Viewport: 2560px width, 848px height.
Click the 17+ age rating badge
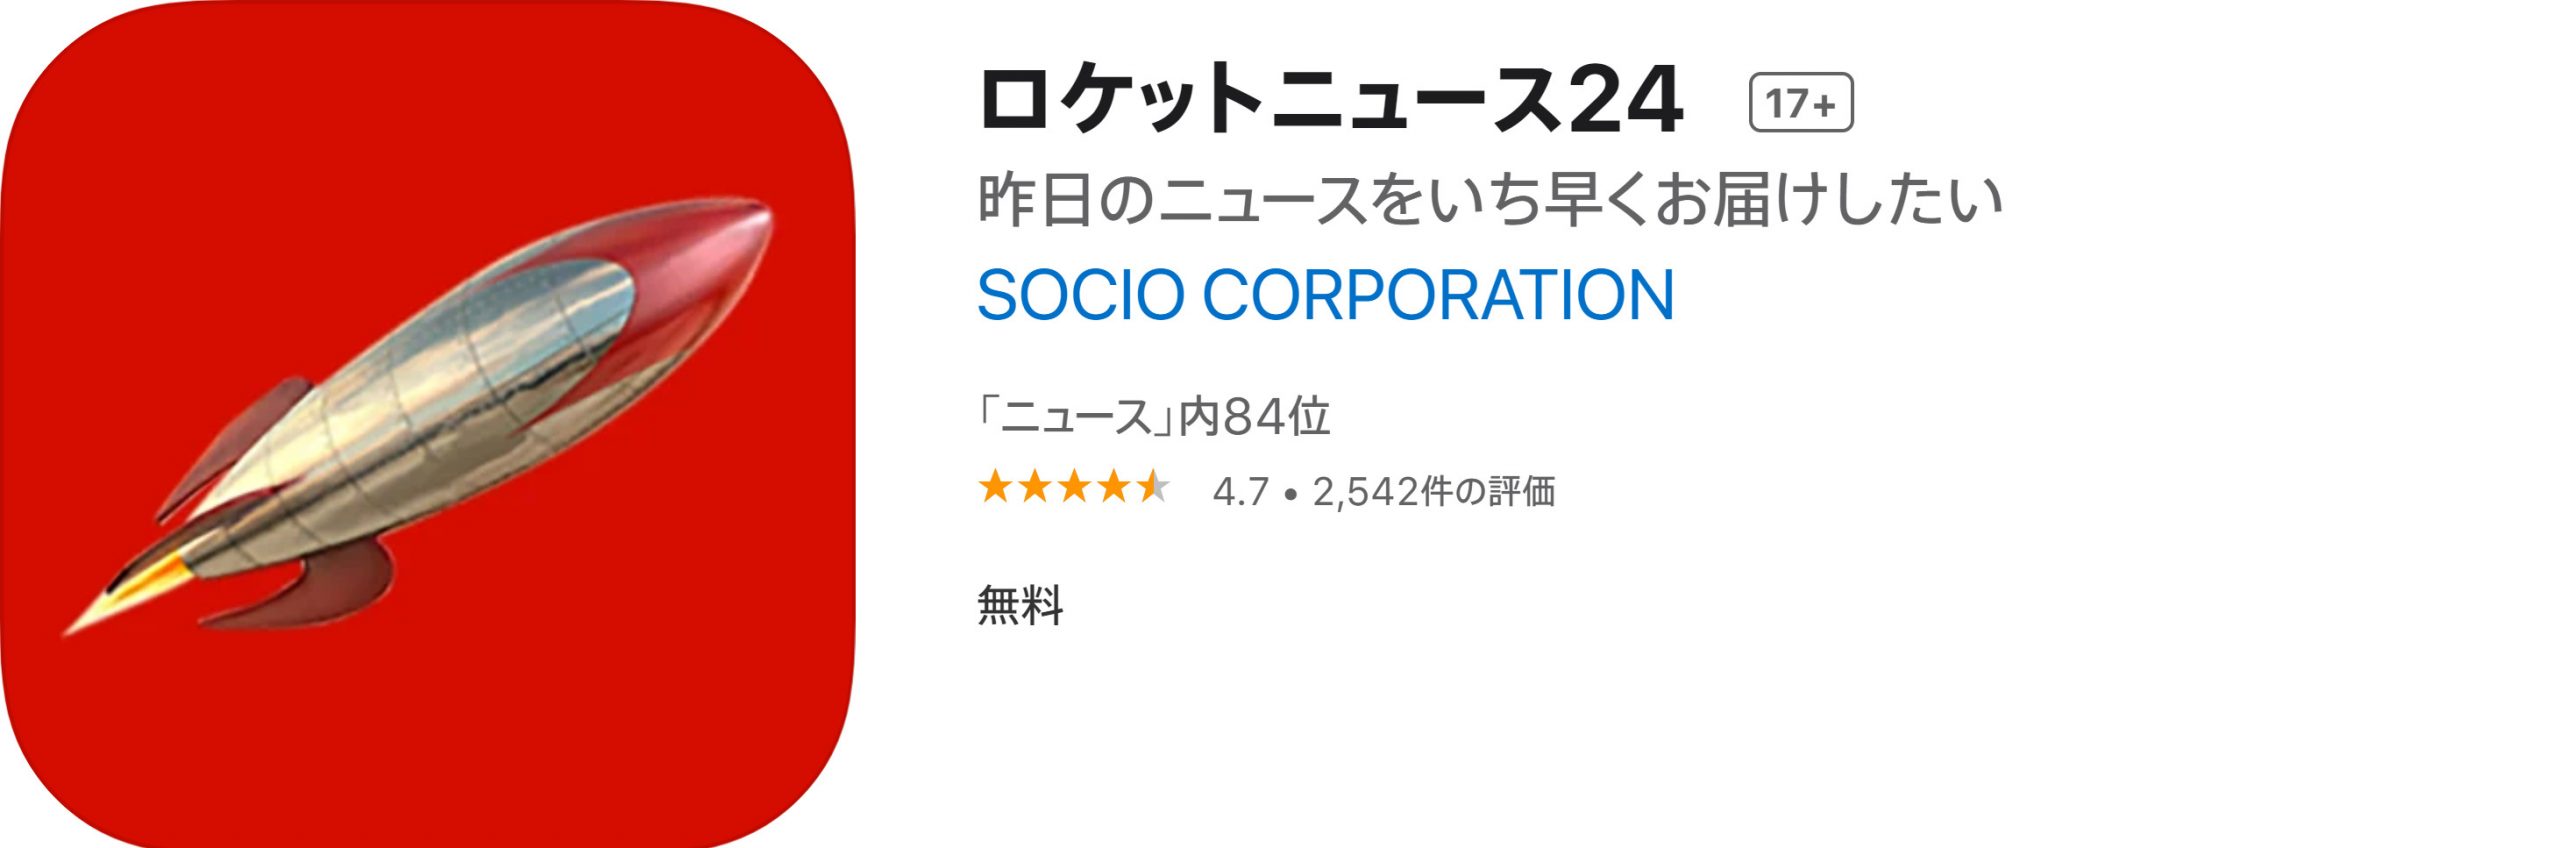[x=1801, y=103]
